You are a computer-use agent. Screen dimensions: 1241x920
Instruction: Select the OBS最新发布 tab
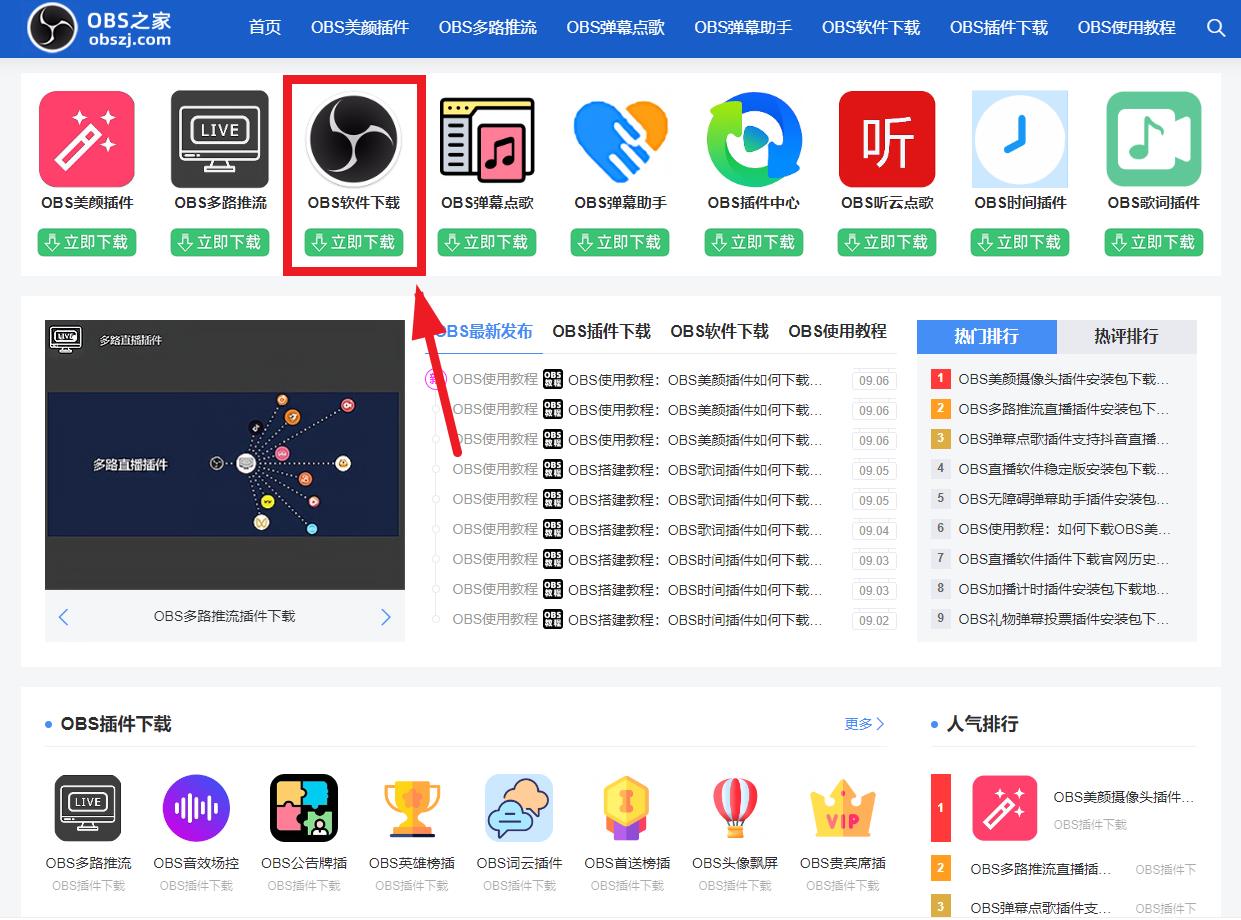(489, 332)
